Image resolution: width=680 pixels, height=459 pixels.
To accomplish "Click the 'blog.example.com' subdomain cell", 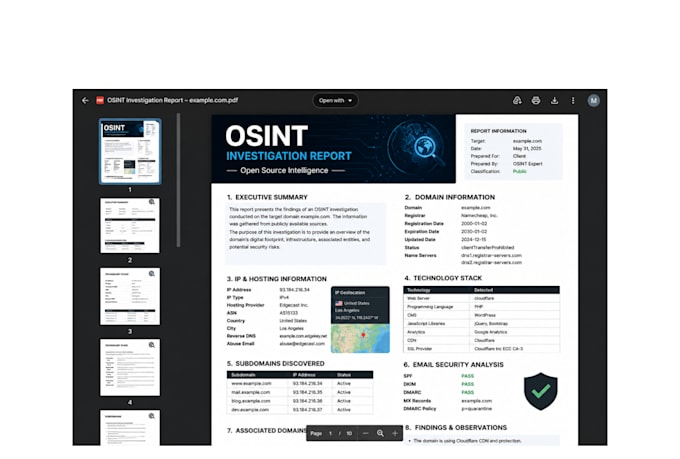I will tap(251, 401).
